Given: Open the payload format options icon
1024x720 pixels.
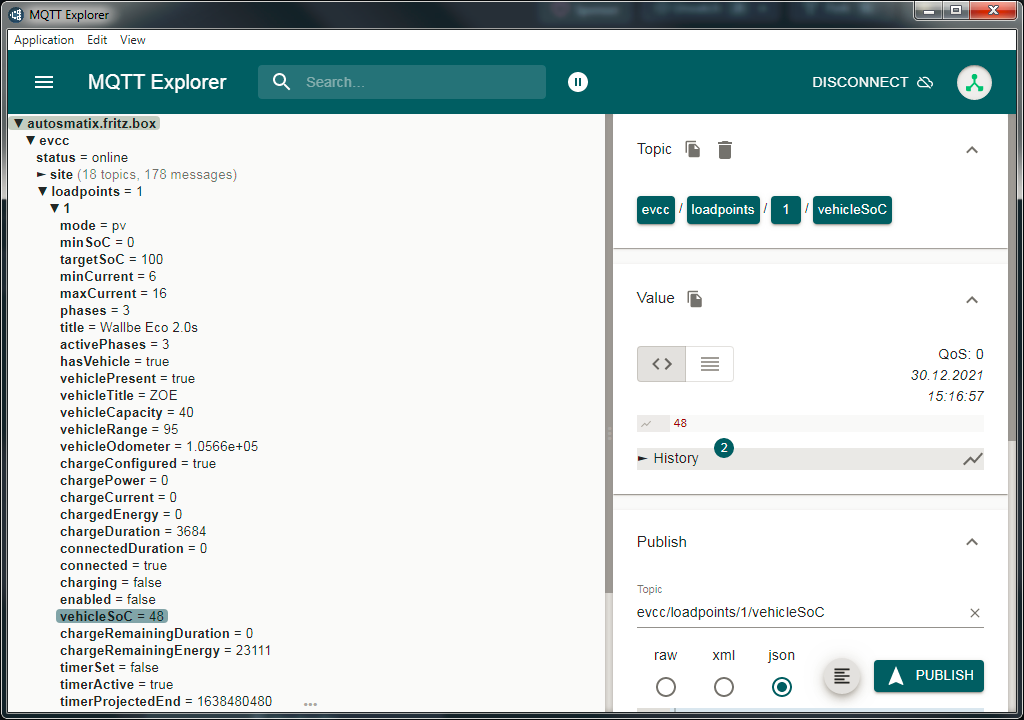Looking at the screenshot, I should (841, 676).
